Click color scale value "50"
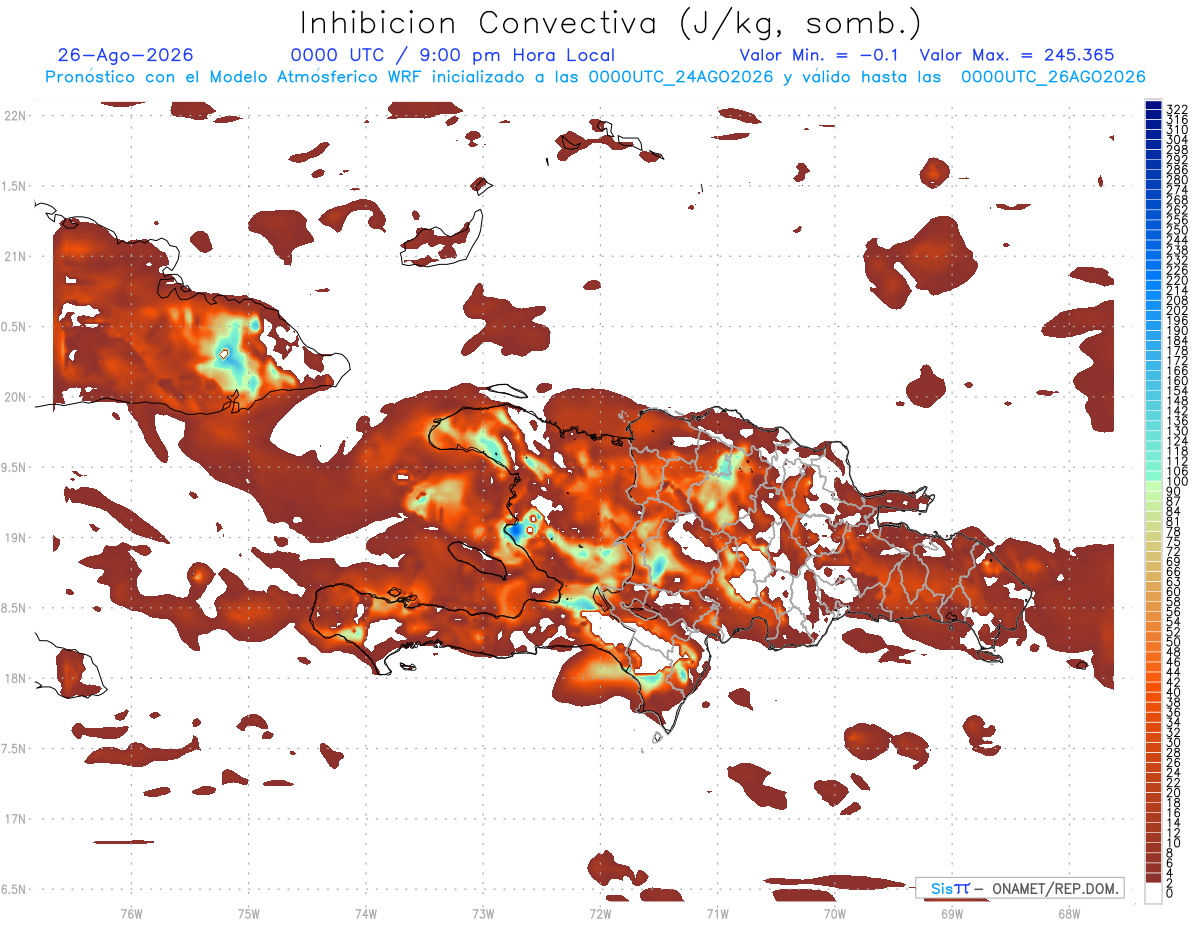 (1174, 642)
